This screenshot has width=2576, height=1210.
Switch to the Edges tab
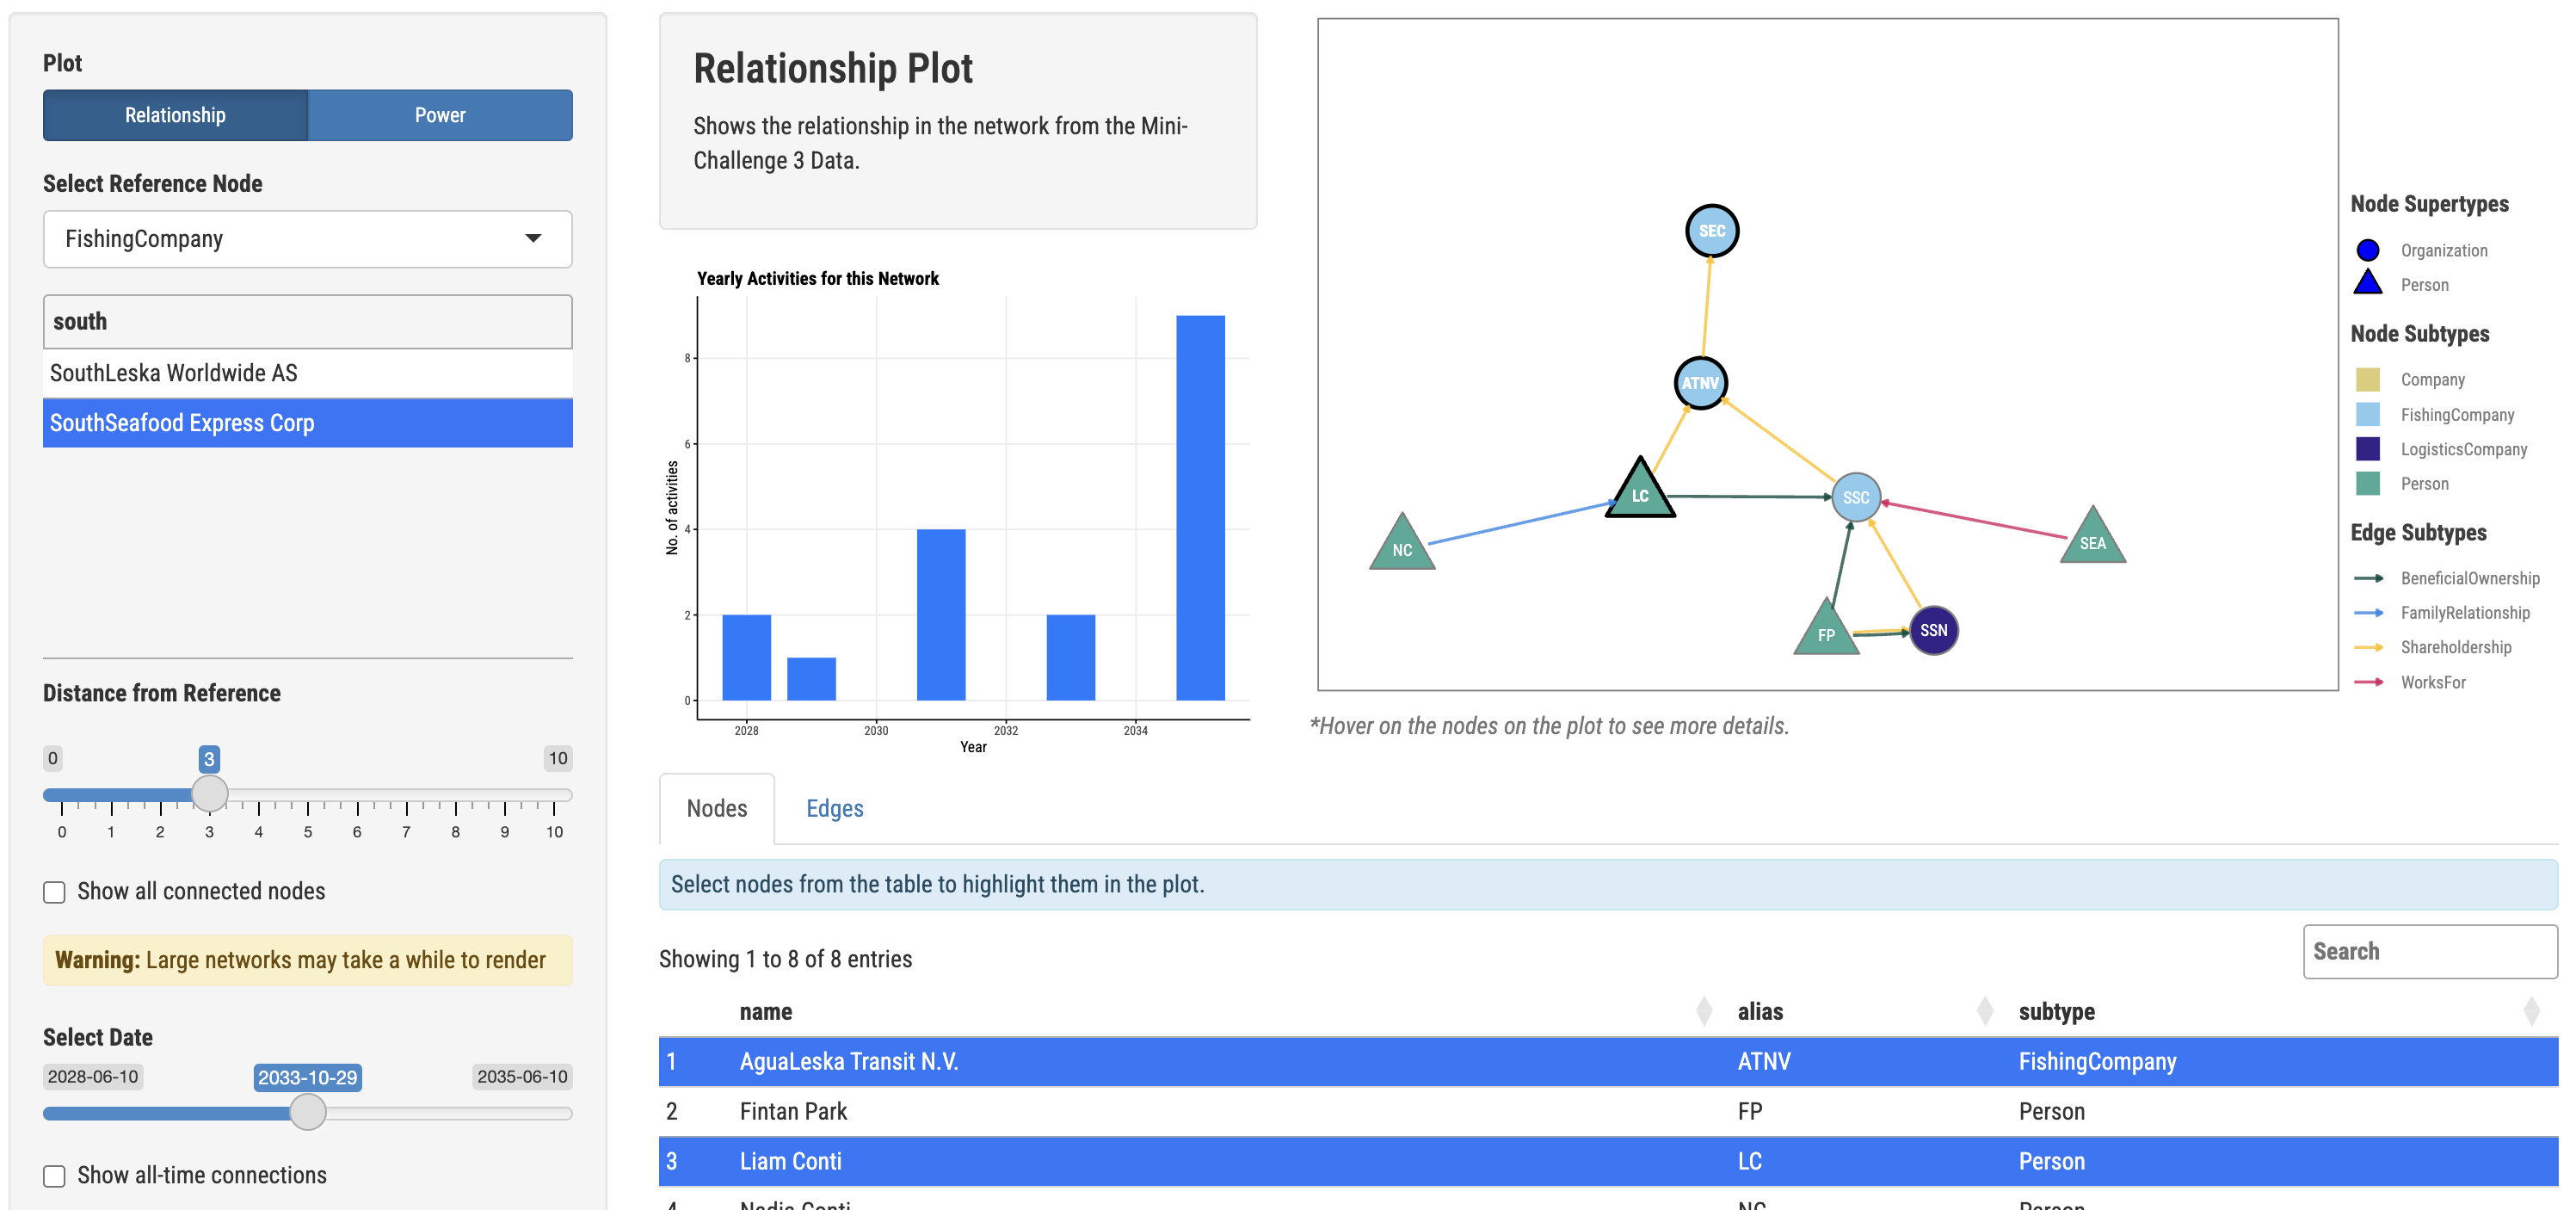coord(834,808)
